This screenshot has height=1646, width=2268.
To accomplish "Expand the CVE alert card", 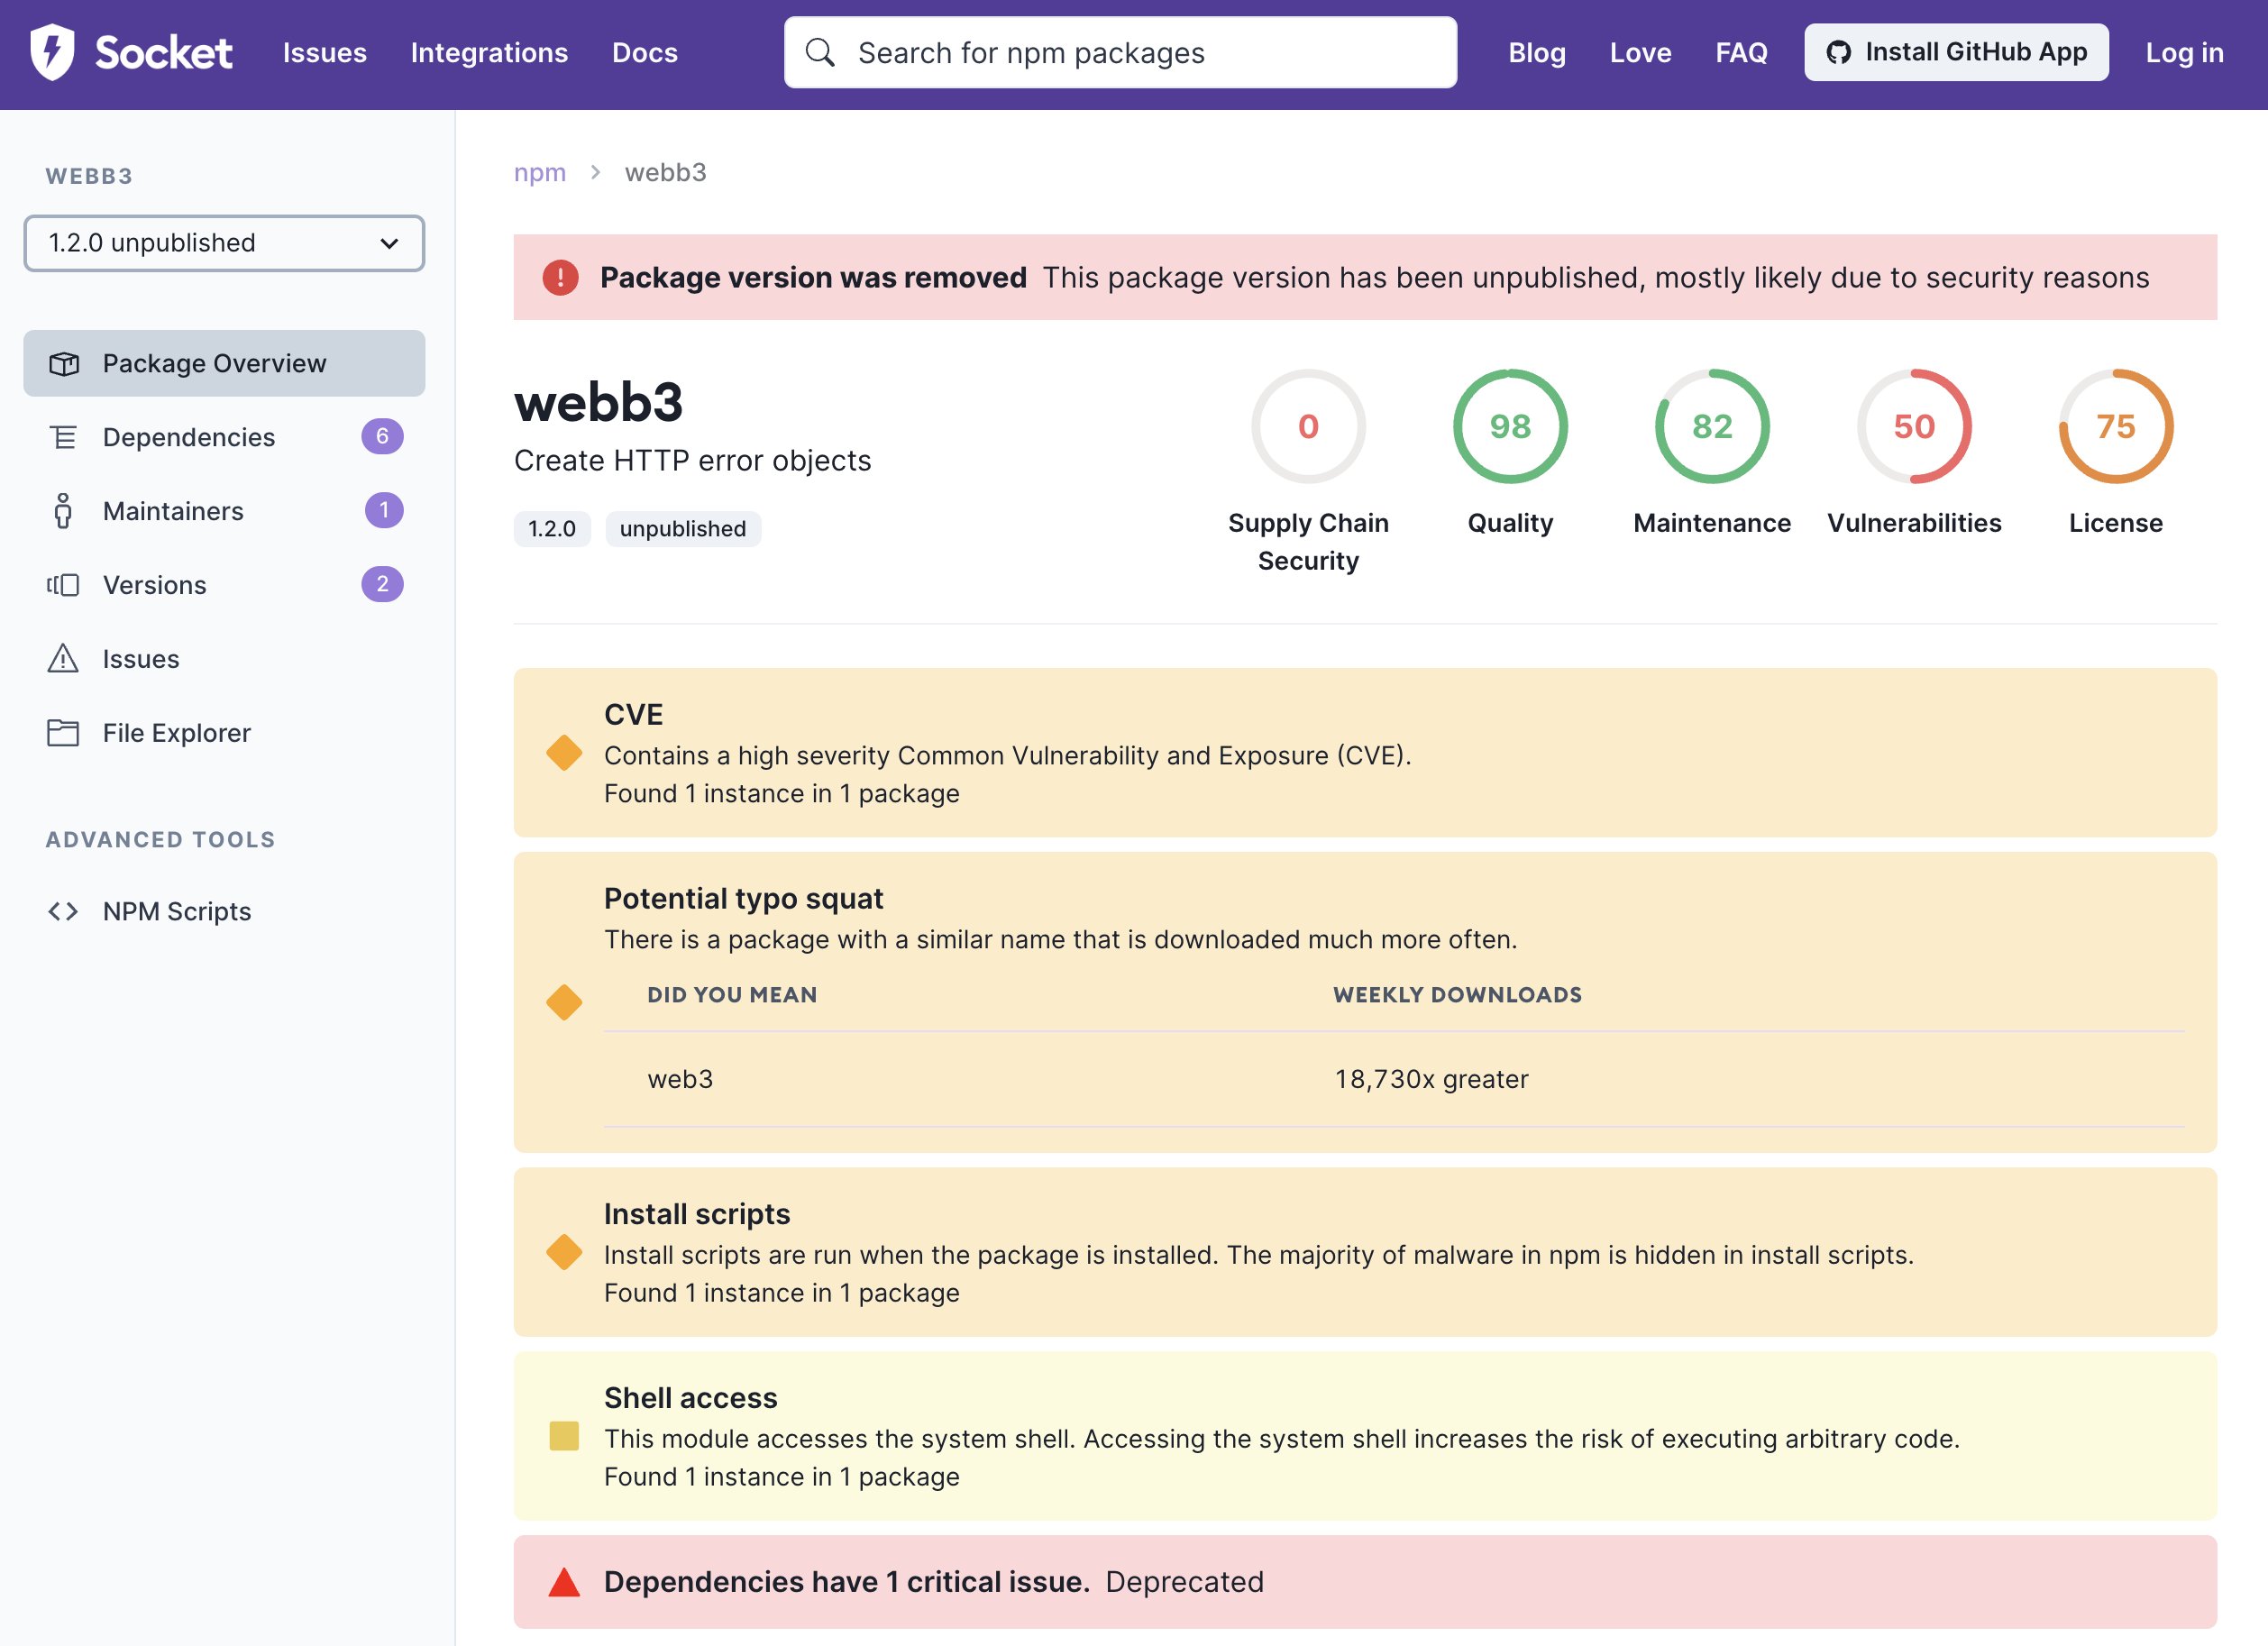I will coord(1364,752).
